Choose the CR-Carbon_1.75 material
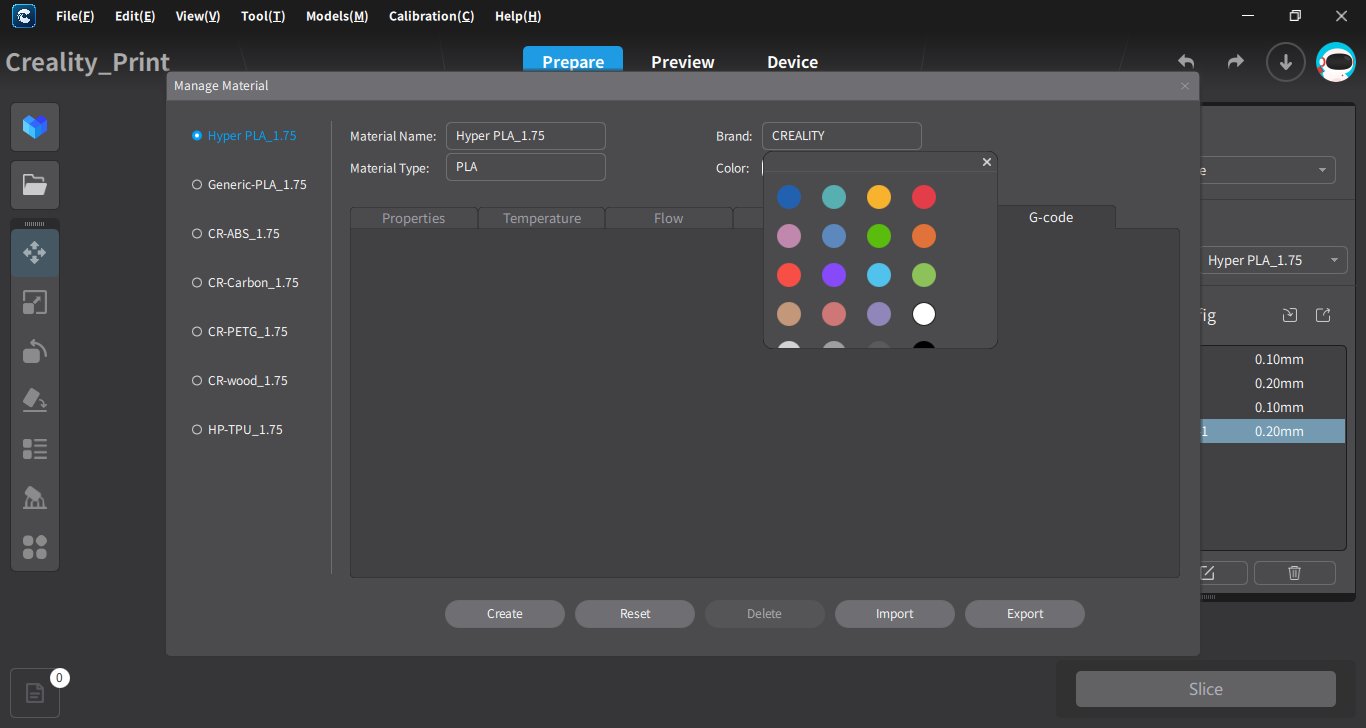 (x=245, y=283)
